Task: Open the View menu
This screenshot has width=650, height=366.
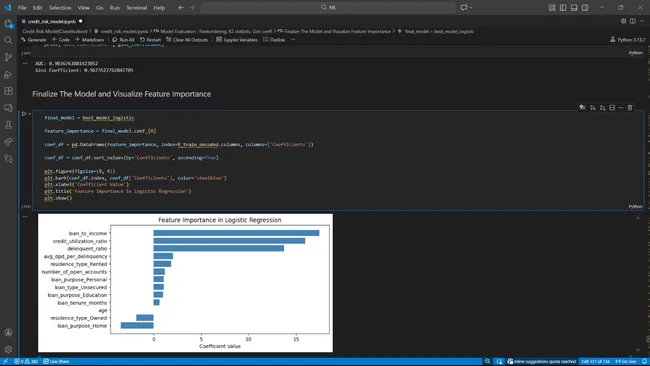Action: pyautogui.click(x=83, y=7)
